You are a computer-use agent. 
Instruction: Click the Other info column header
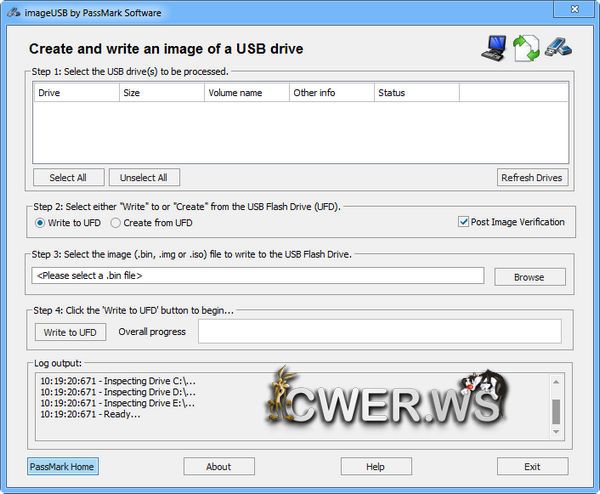point(330,92)
